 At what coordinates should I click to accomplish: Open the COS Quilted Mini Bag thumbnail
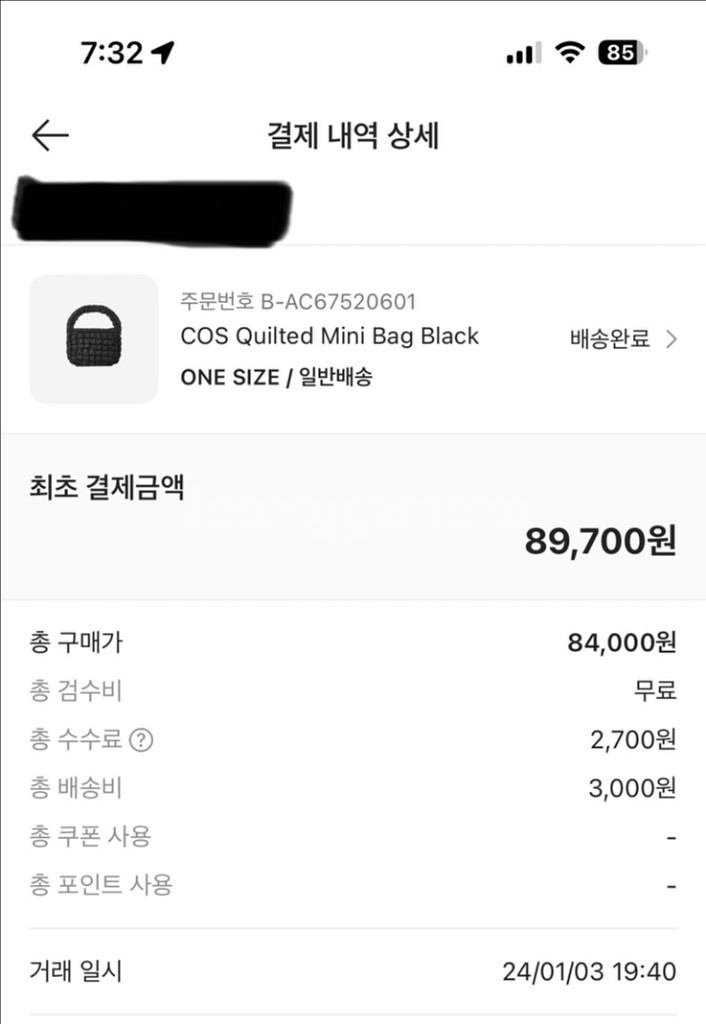click(94, 339)
